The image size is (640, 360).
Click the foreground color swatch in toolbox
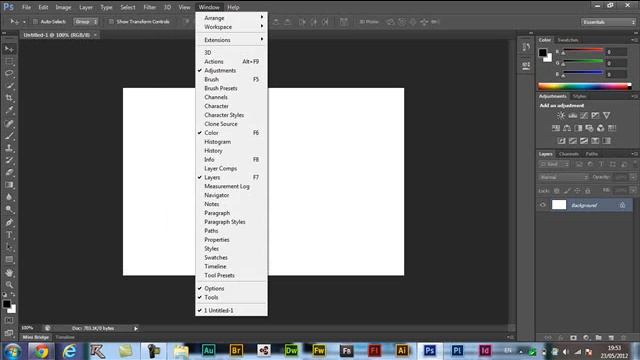7,304
